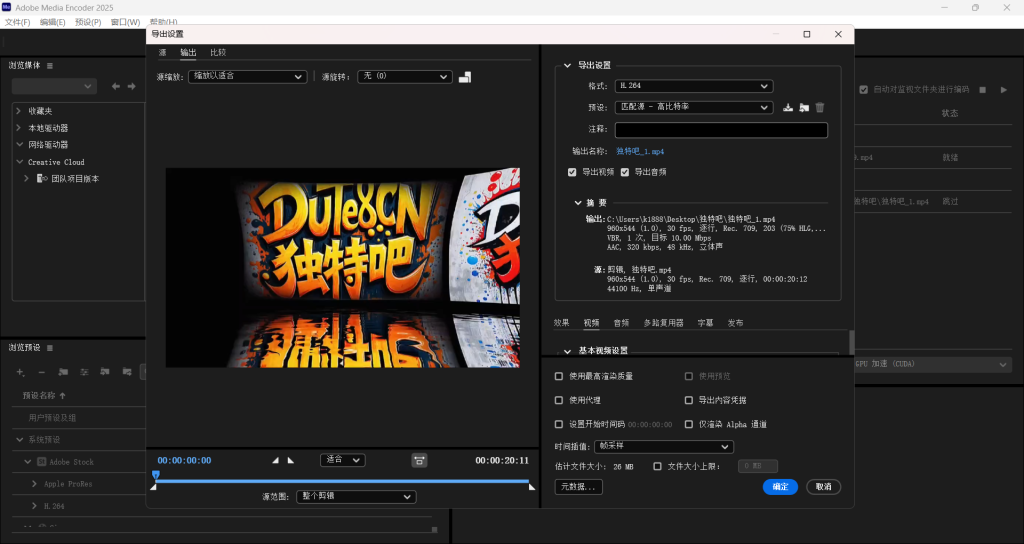Screen dimensions: 1024x544
Task: Click the import preset folder icon
Action: tap(804, 108)
